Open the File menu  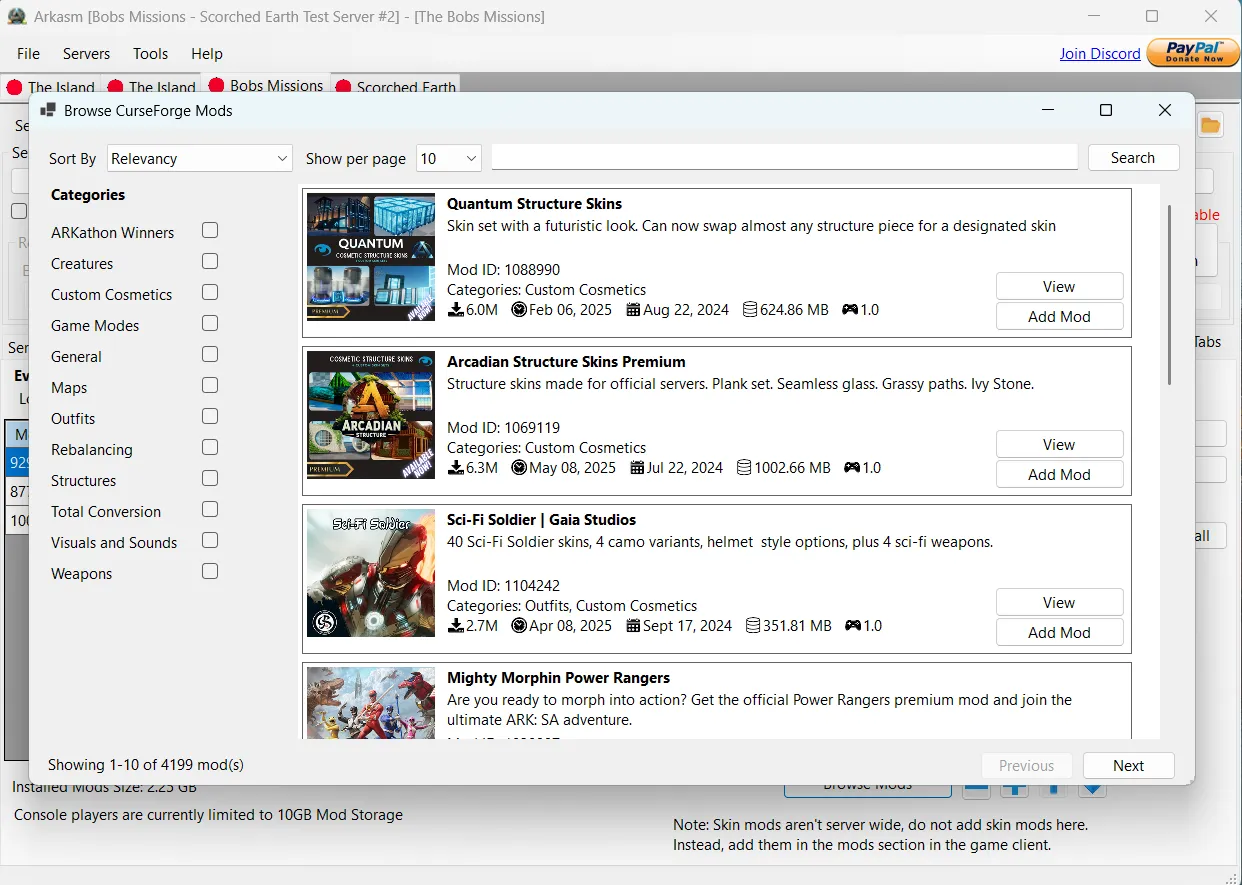point(28,54)
